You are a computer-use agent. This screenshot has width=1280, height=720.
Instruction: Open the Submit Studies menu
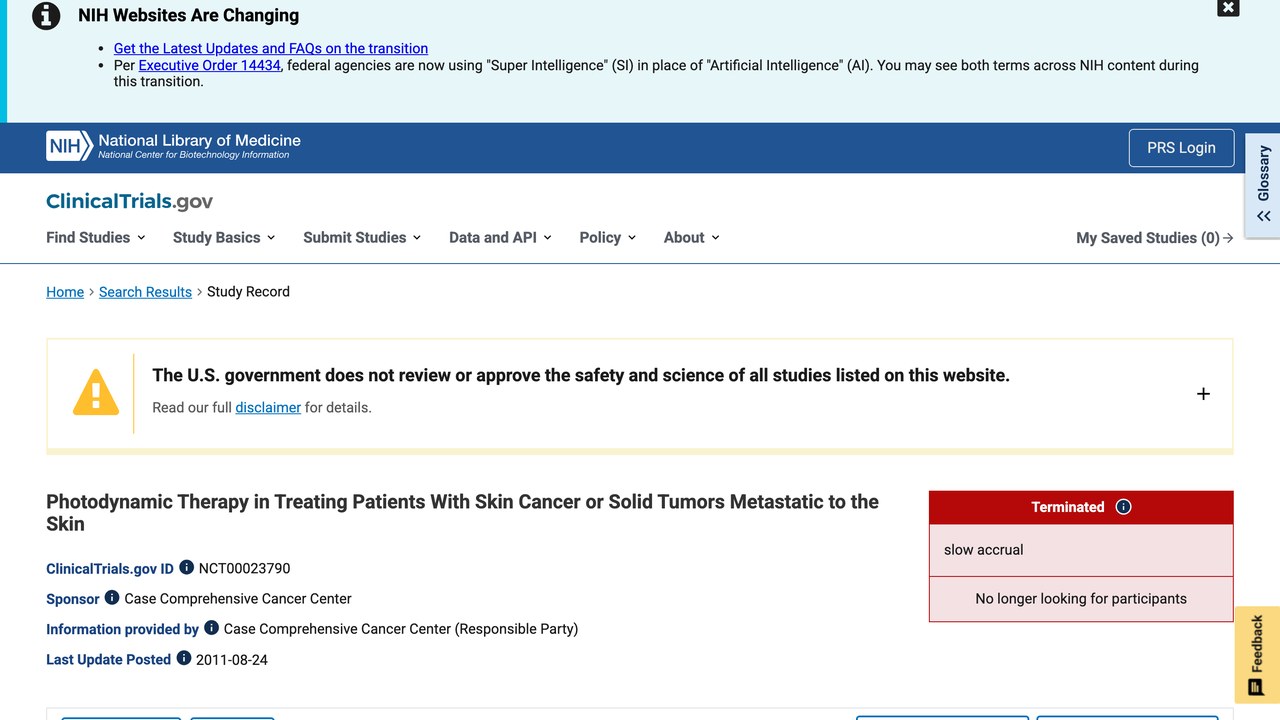[x=362, y=237]
